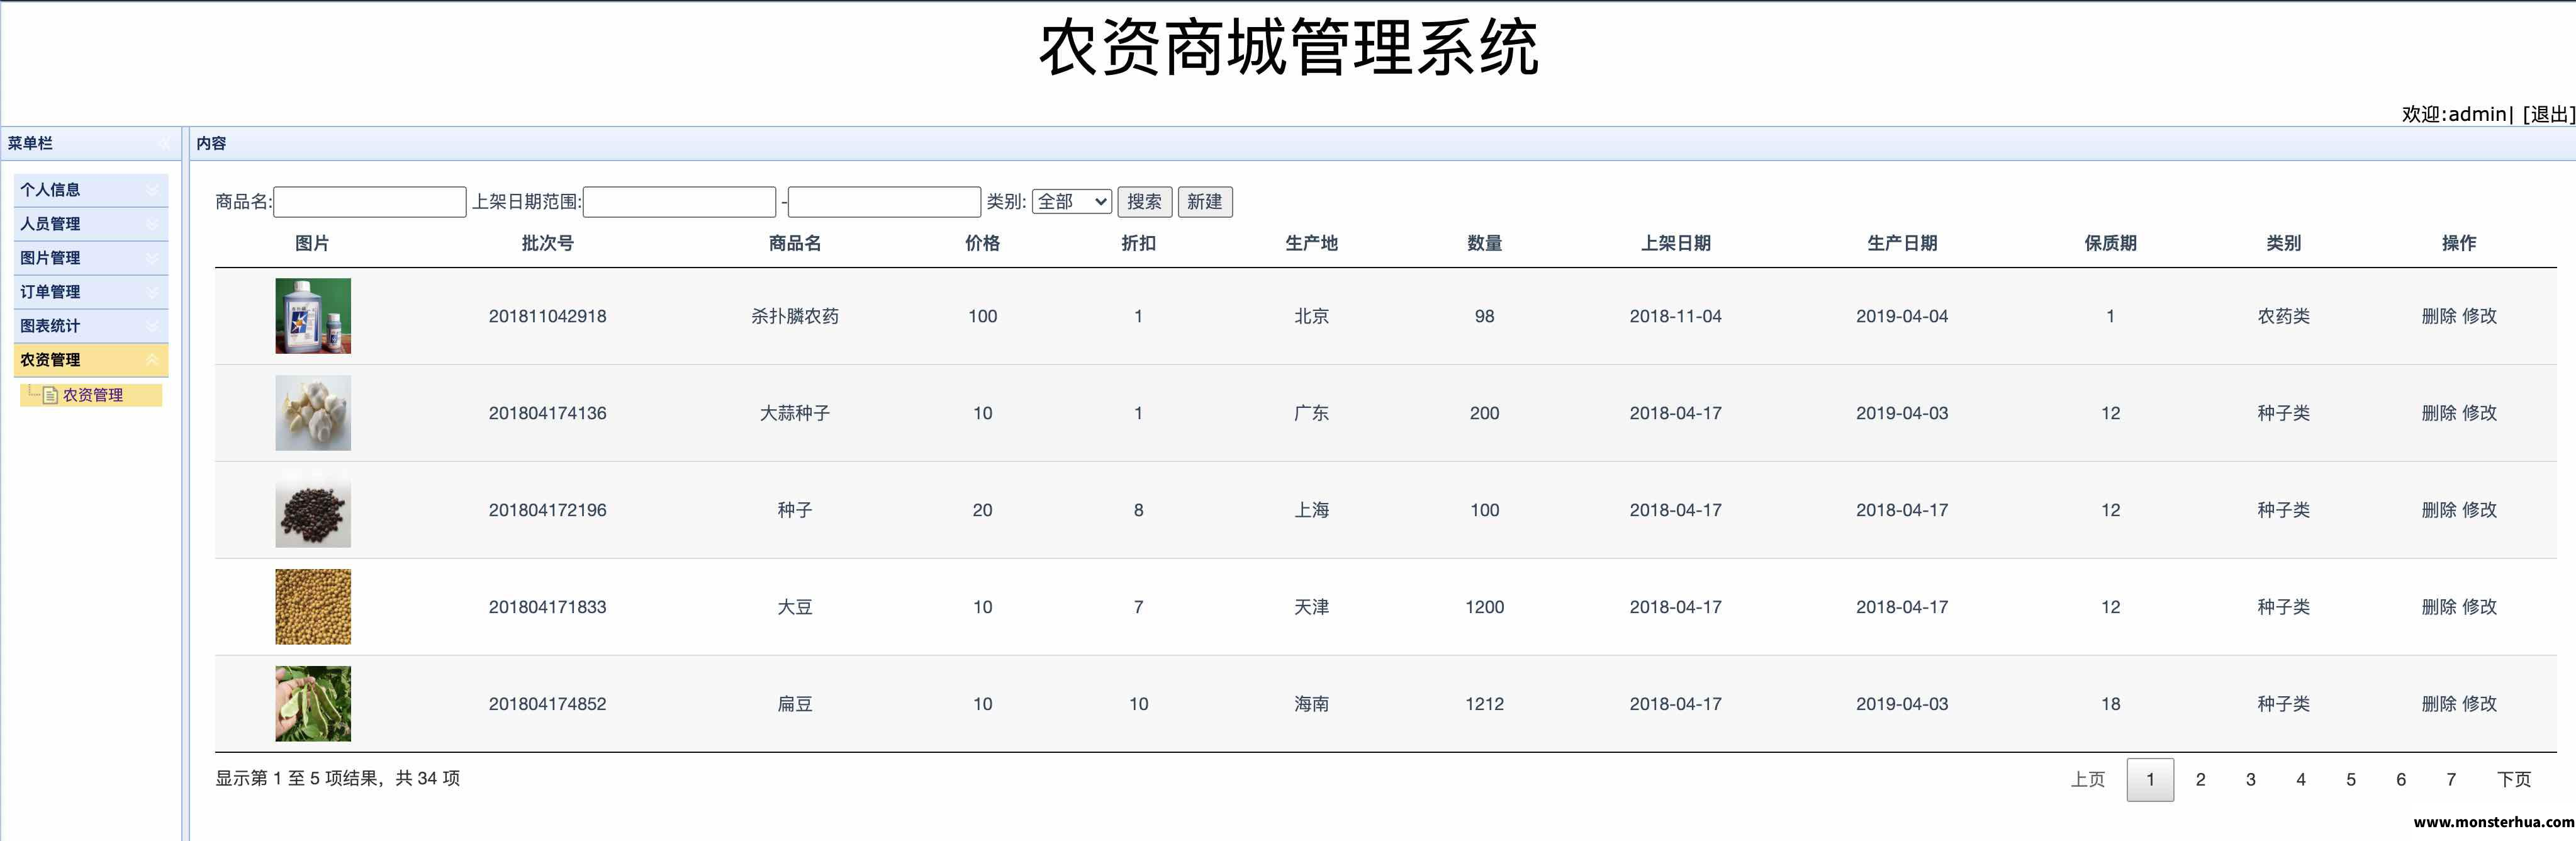This screenshot has height=841, width=2576.
Task: Click the 数量 column header
Action: pos(1485,243)
